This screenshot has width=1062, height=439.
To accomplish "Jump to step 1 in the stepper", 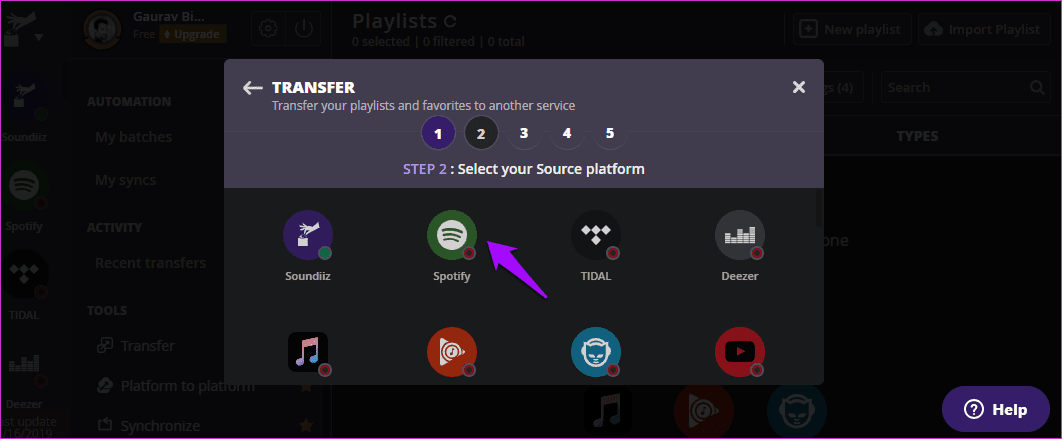I will (x=438, y=133).
